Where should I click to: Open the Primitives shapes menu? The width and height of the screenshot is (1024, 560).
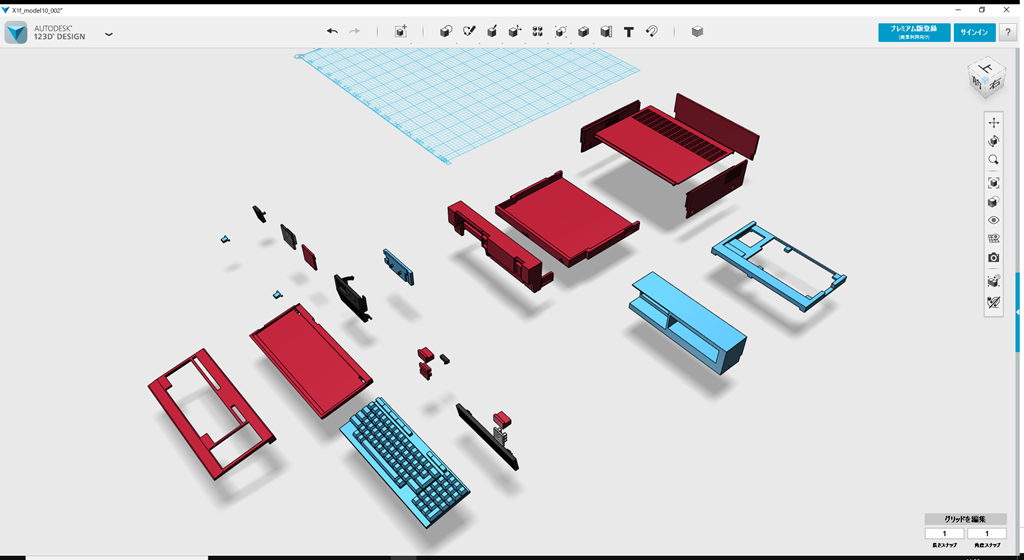446,32
